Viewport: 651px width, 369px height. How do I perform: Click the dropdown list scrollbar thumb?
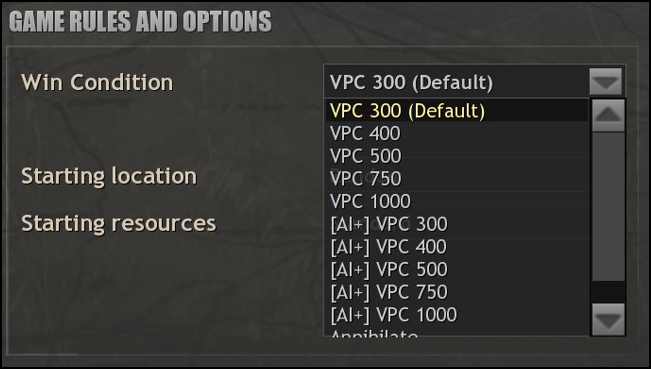(x=608, y=207)
